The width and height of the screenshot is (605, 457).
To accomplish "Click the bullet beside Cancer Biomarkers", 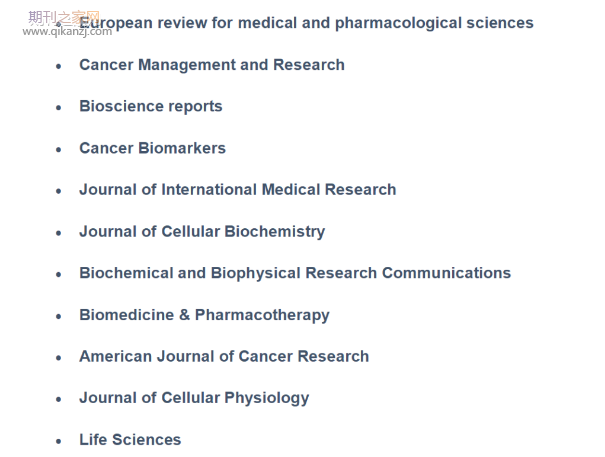I will [x=59, y=150].
